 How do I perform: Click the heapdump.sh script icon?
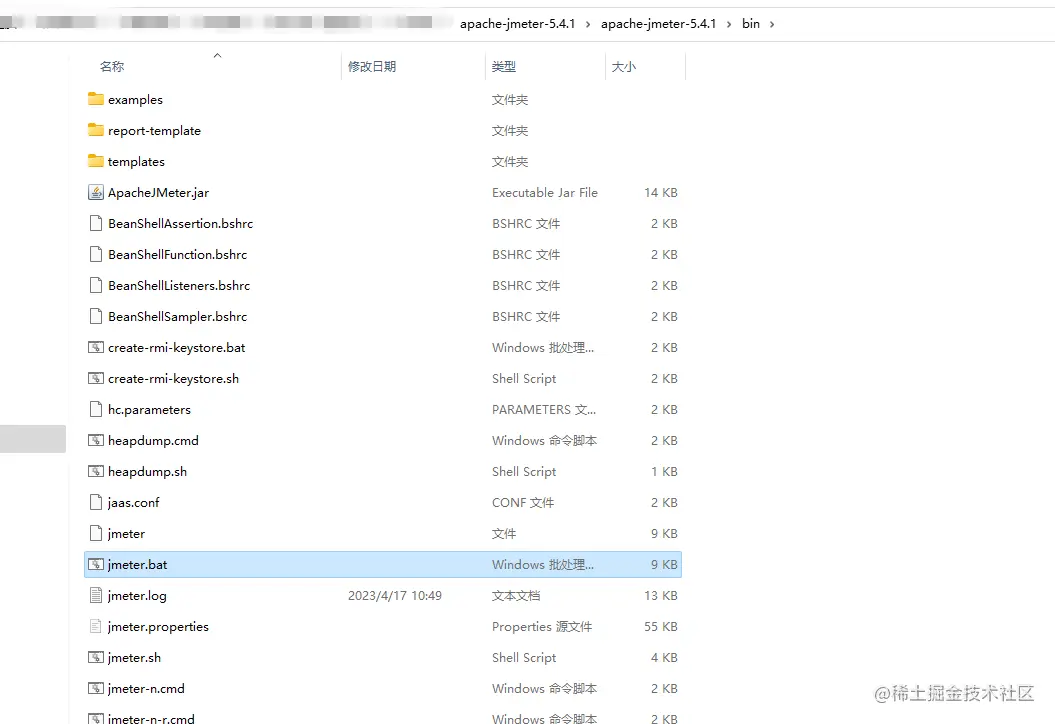pos(96,471)
